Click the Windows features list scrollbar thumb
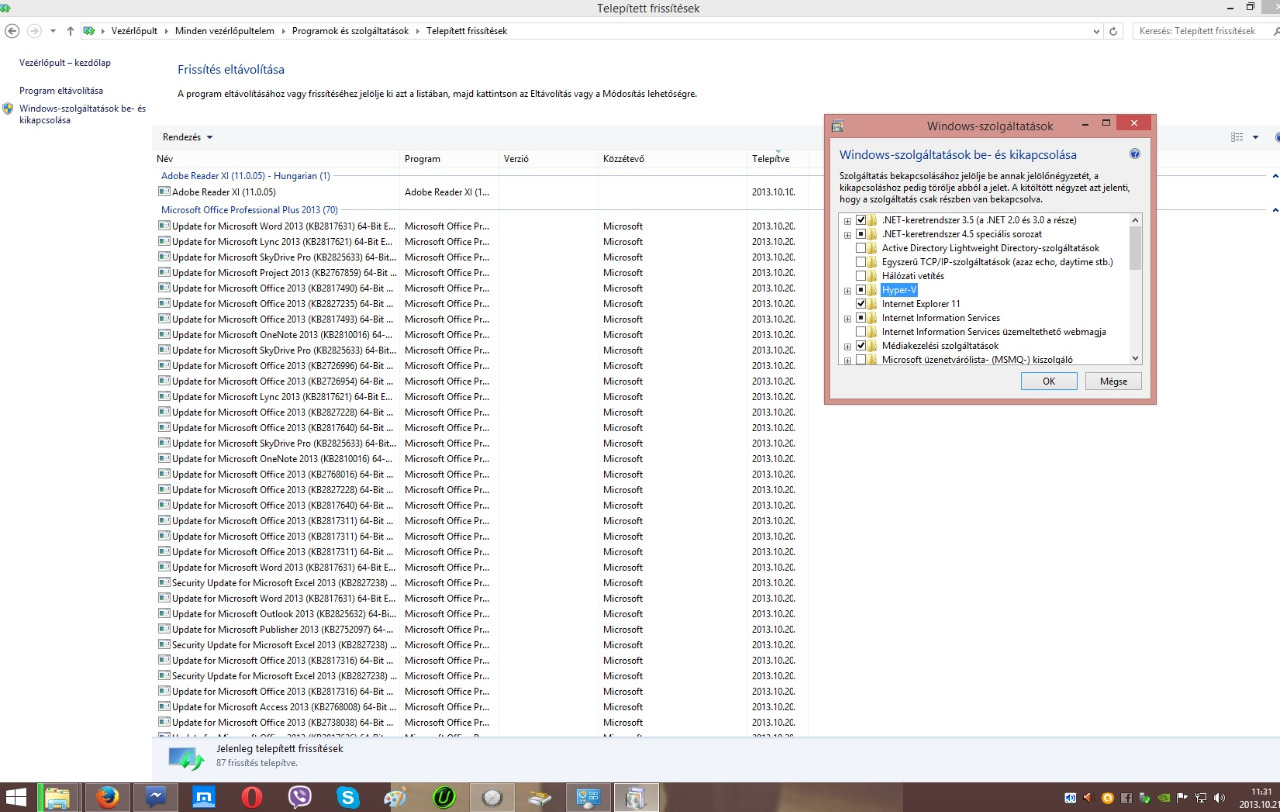 coord(1135,248)
